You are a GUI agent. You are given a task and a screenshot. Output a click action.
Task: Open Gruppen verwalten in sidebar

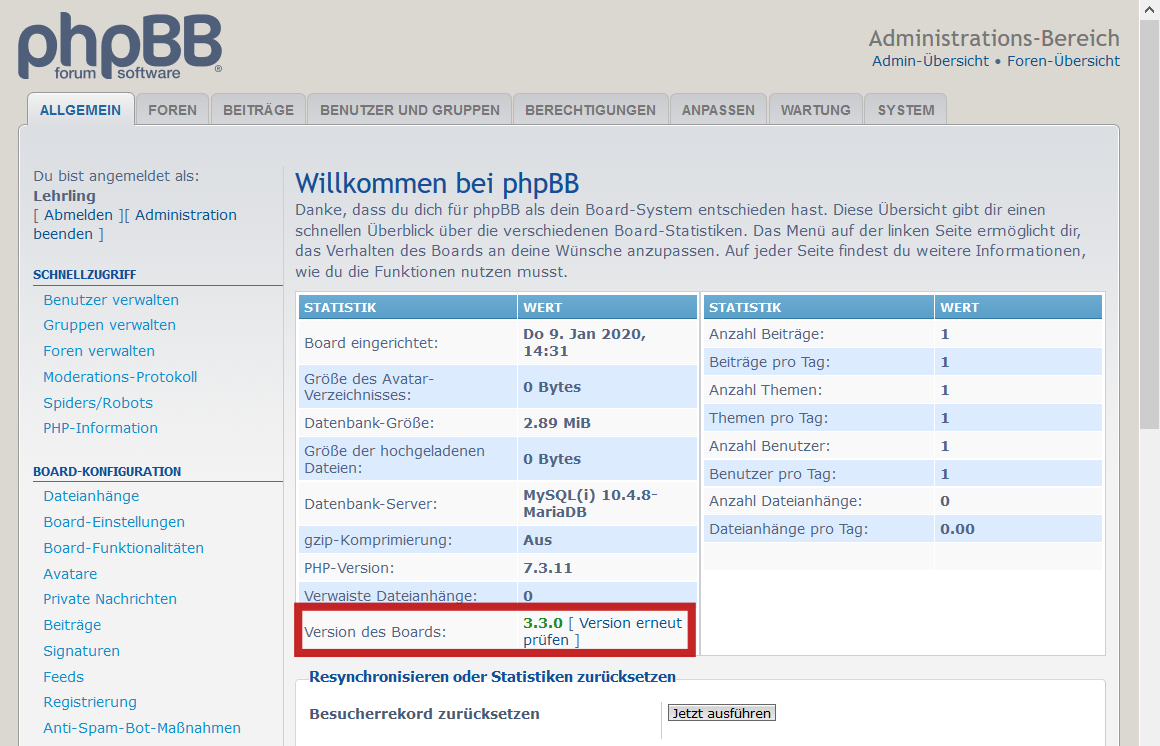pos(109,325)
